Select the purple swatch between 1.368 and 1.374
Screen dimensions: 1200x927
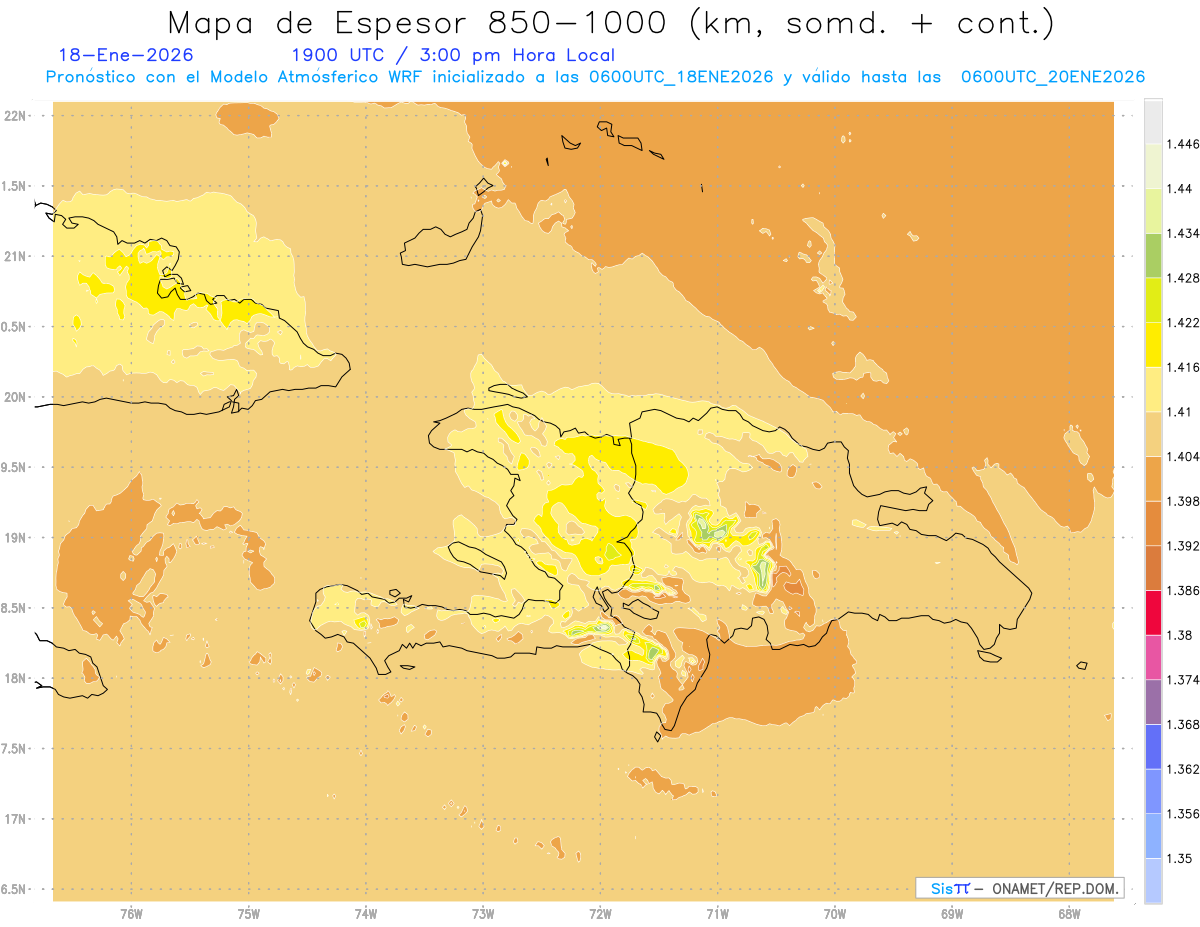click(1153, 701)
